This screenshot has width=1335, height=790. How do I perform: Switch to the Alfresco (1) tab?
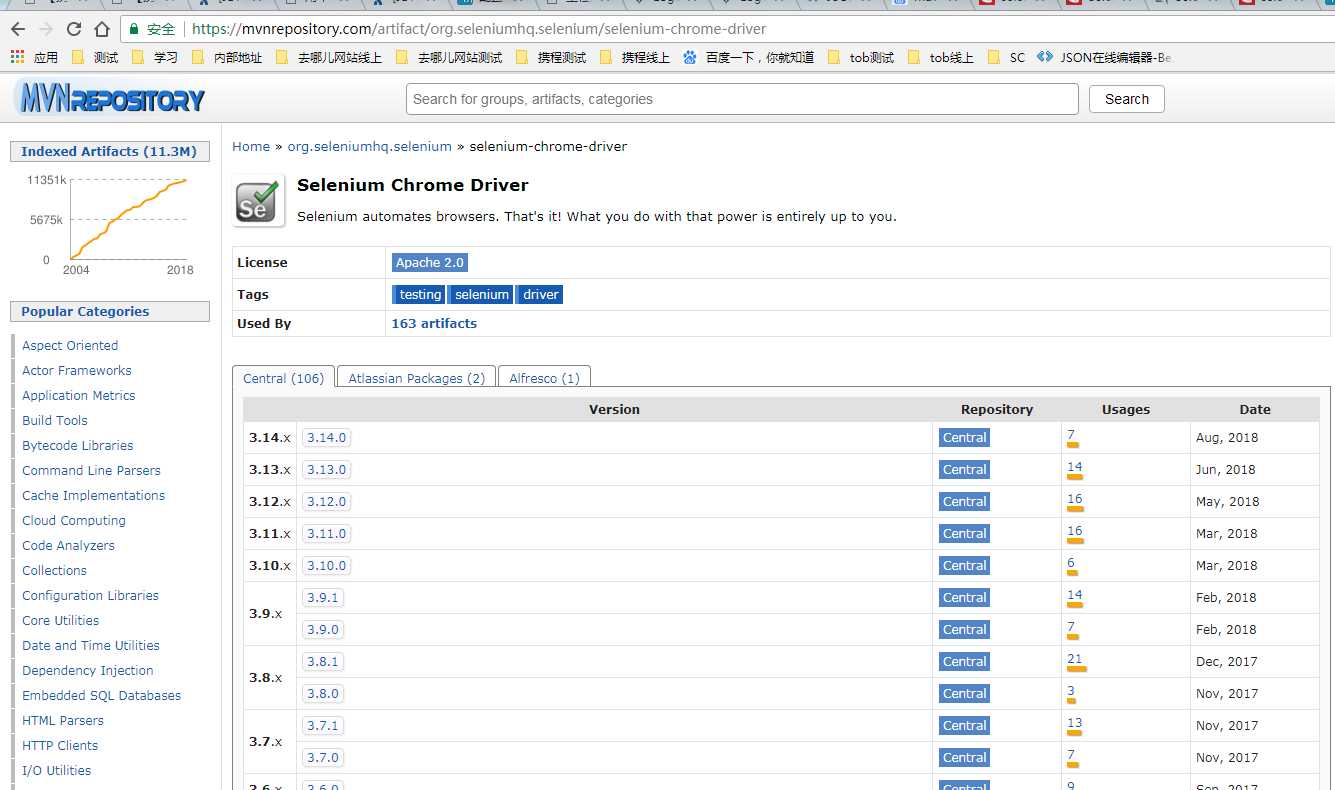click(544, 378)
